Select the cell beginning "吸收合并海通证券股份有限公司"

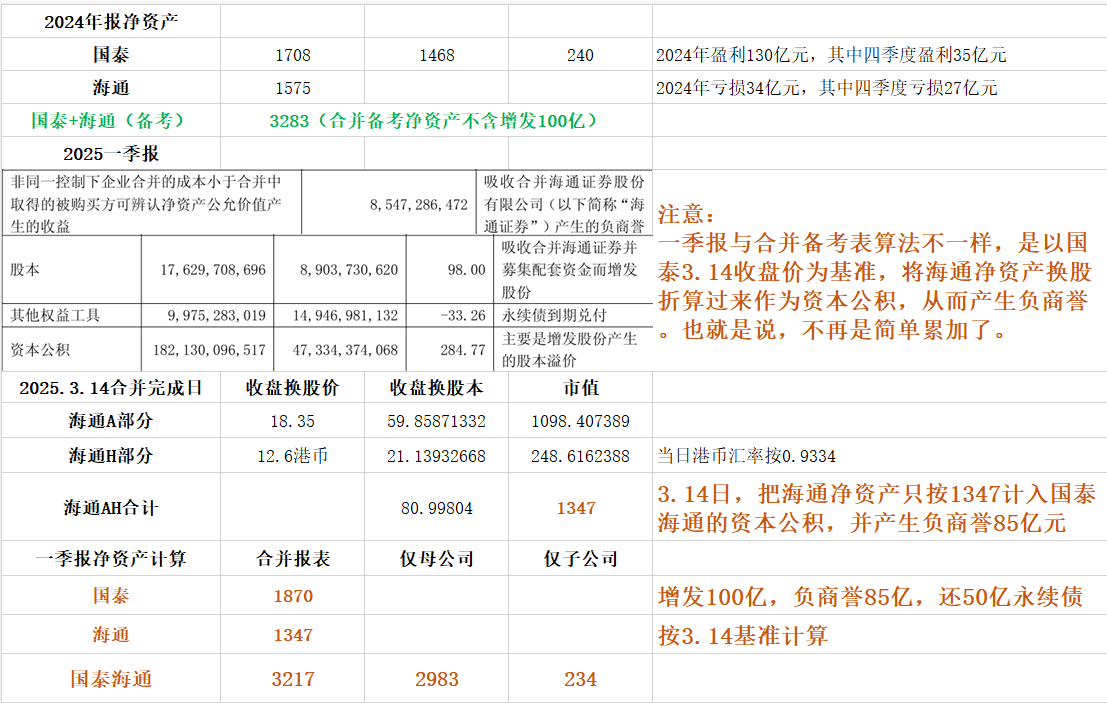click(x=564, y=204)
